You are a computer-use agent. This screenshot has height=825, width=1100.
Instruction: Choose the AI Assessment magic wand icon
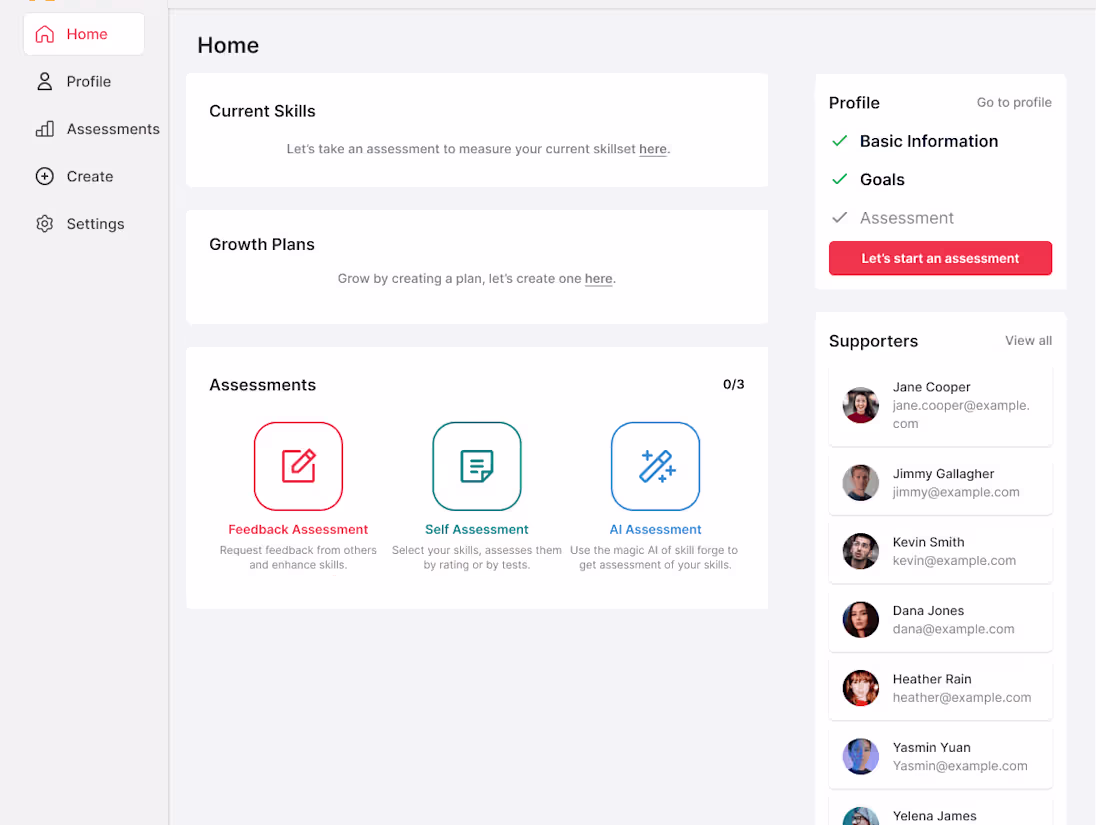[655, 466]
